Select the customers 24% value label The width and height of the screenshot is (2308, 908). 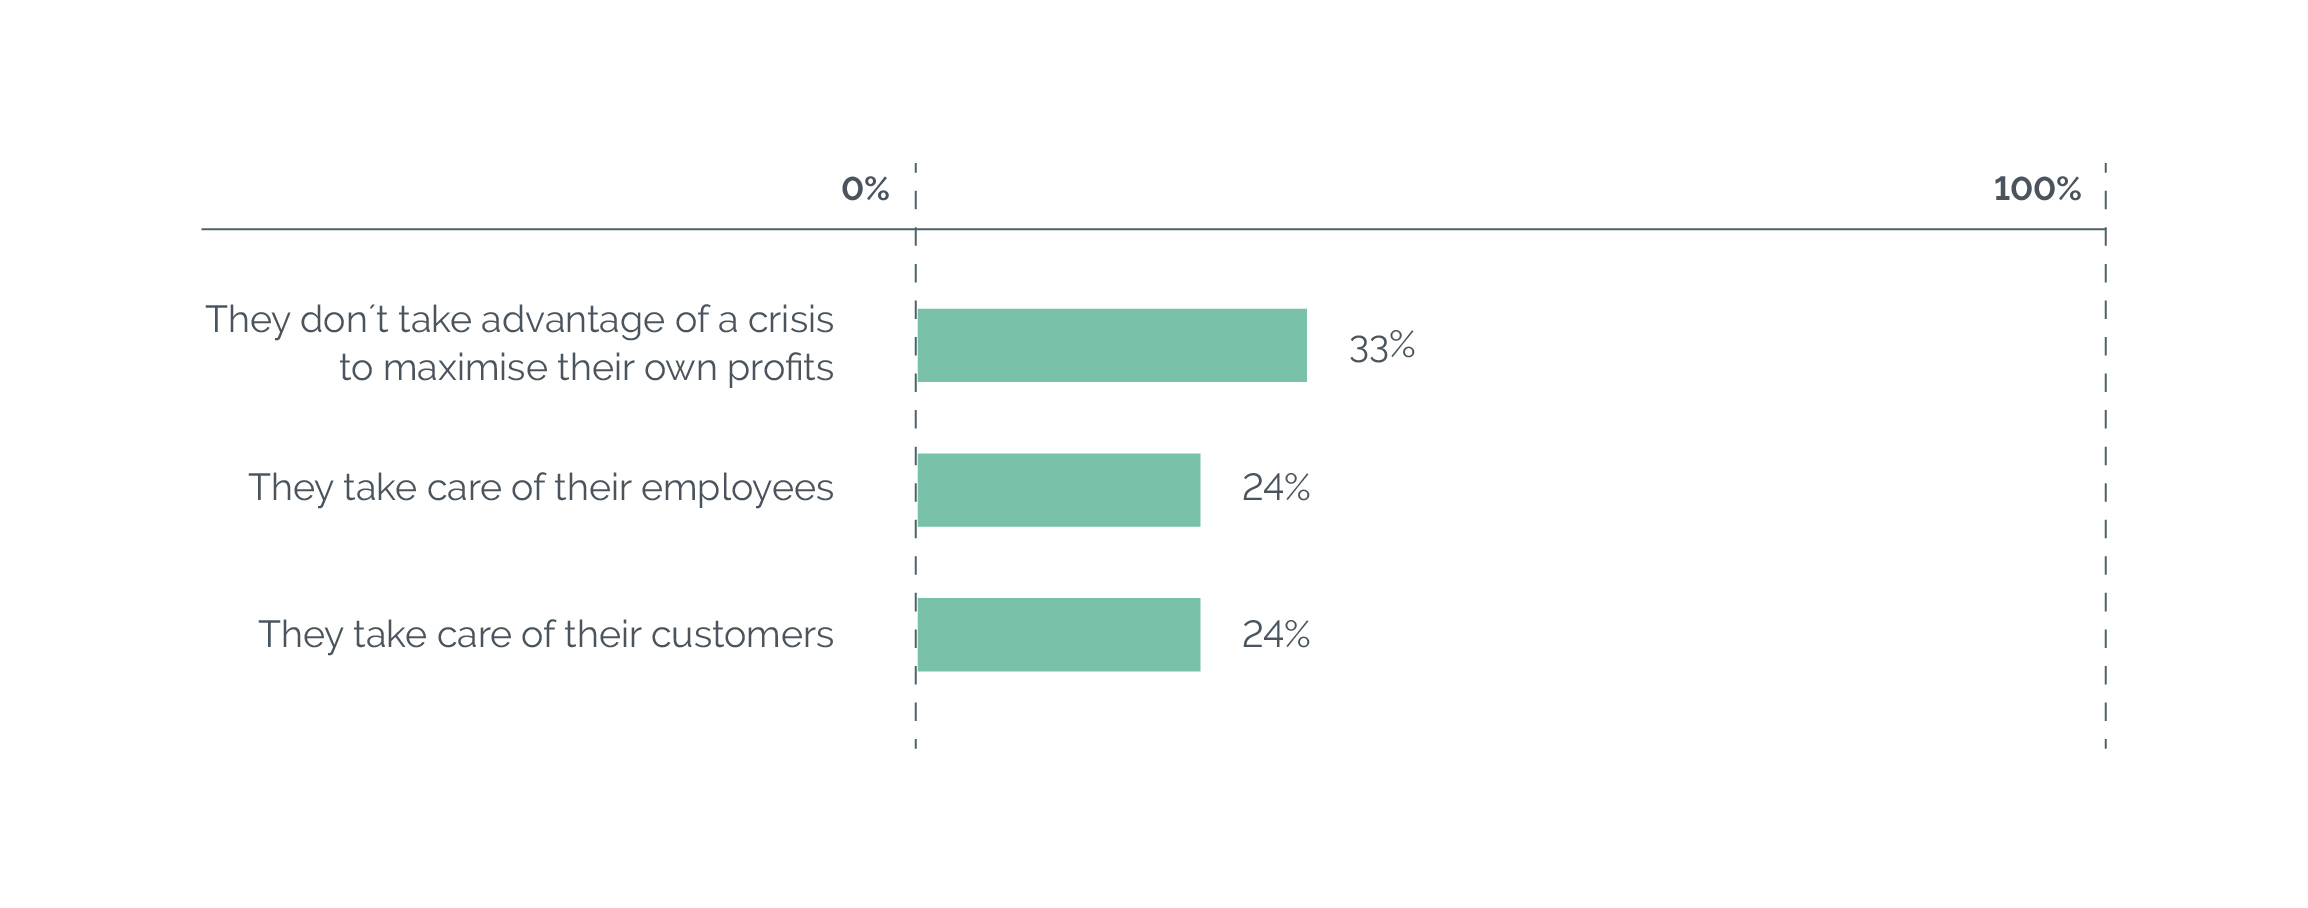(1276, 634)
